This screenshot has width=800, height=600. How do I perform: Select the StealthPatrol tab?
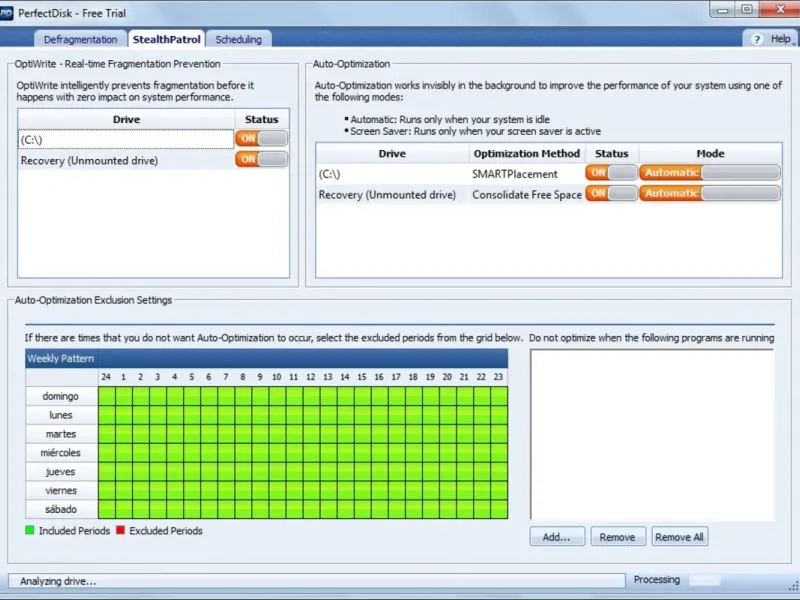166,39
